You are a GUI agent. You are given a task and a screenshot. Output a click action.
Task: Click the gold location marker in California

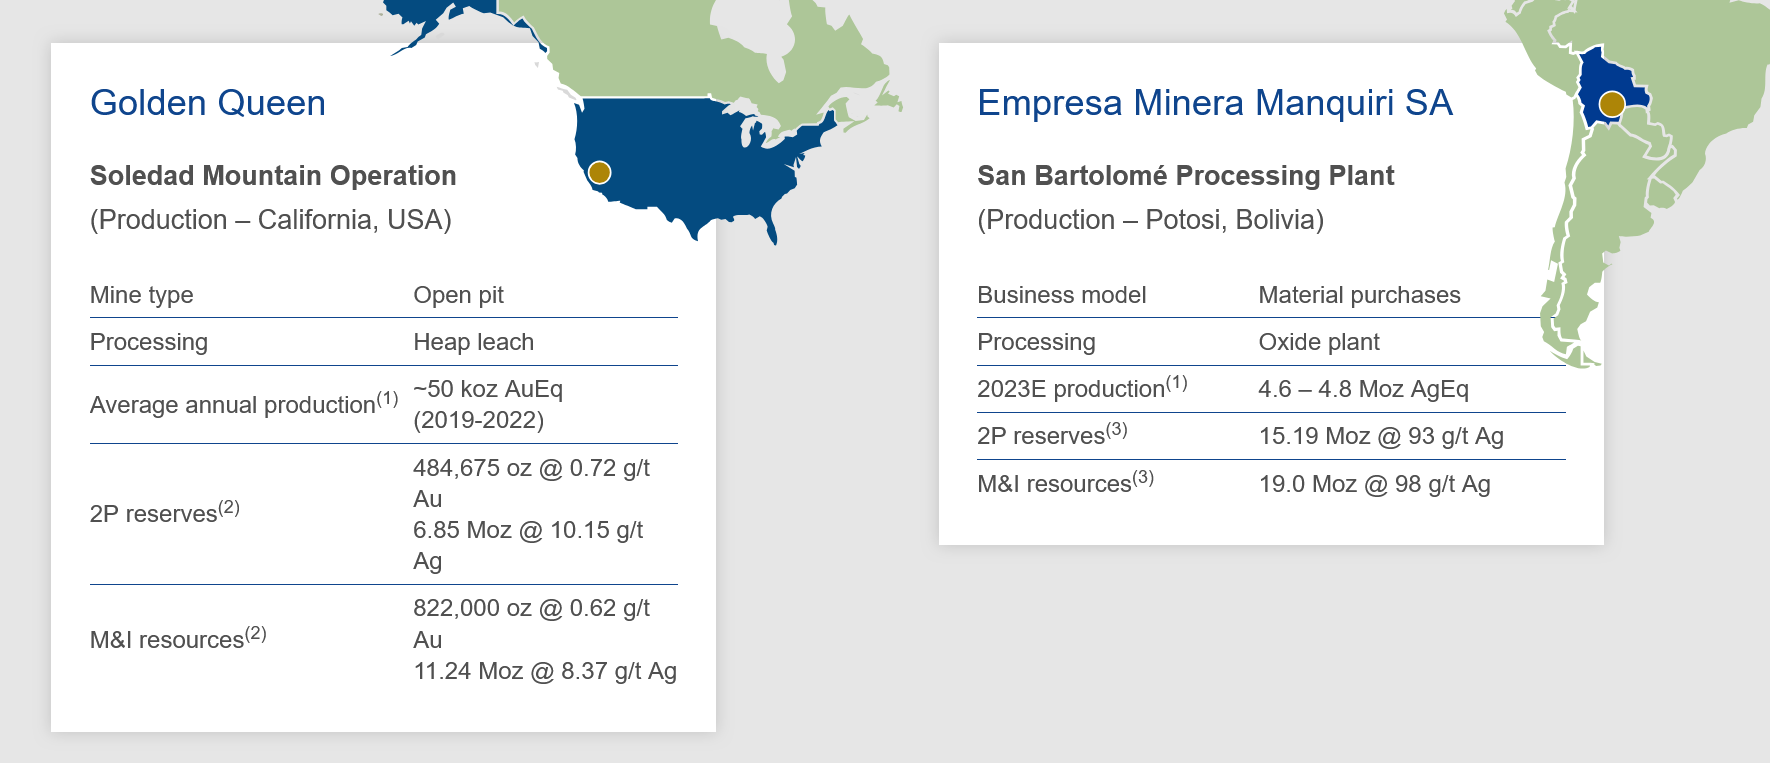599,172
